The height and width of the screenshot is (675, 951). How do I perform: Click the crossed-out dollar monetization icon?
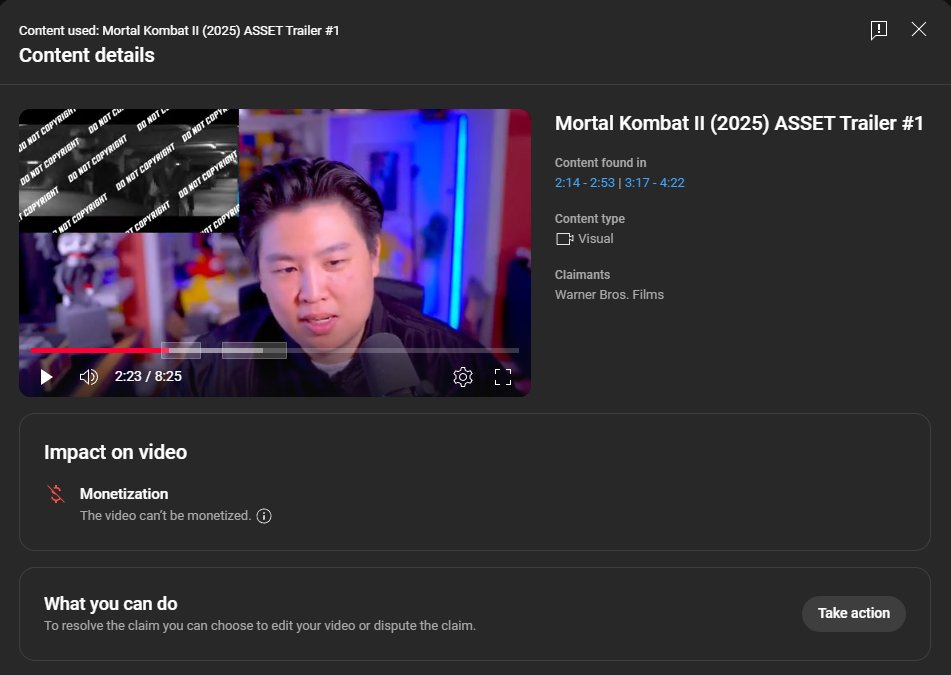pos(56,494)
